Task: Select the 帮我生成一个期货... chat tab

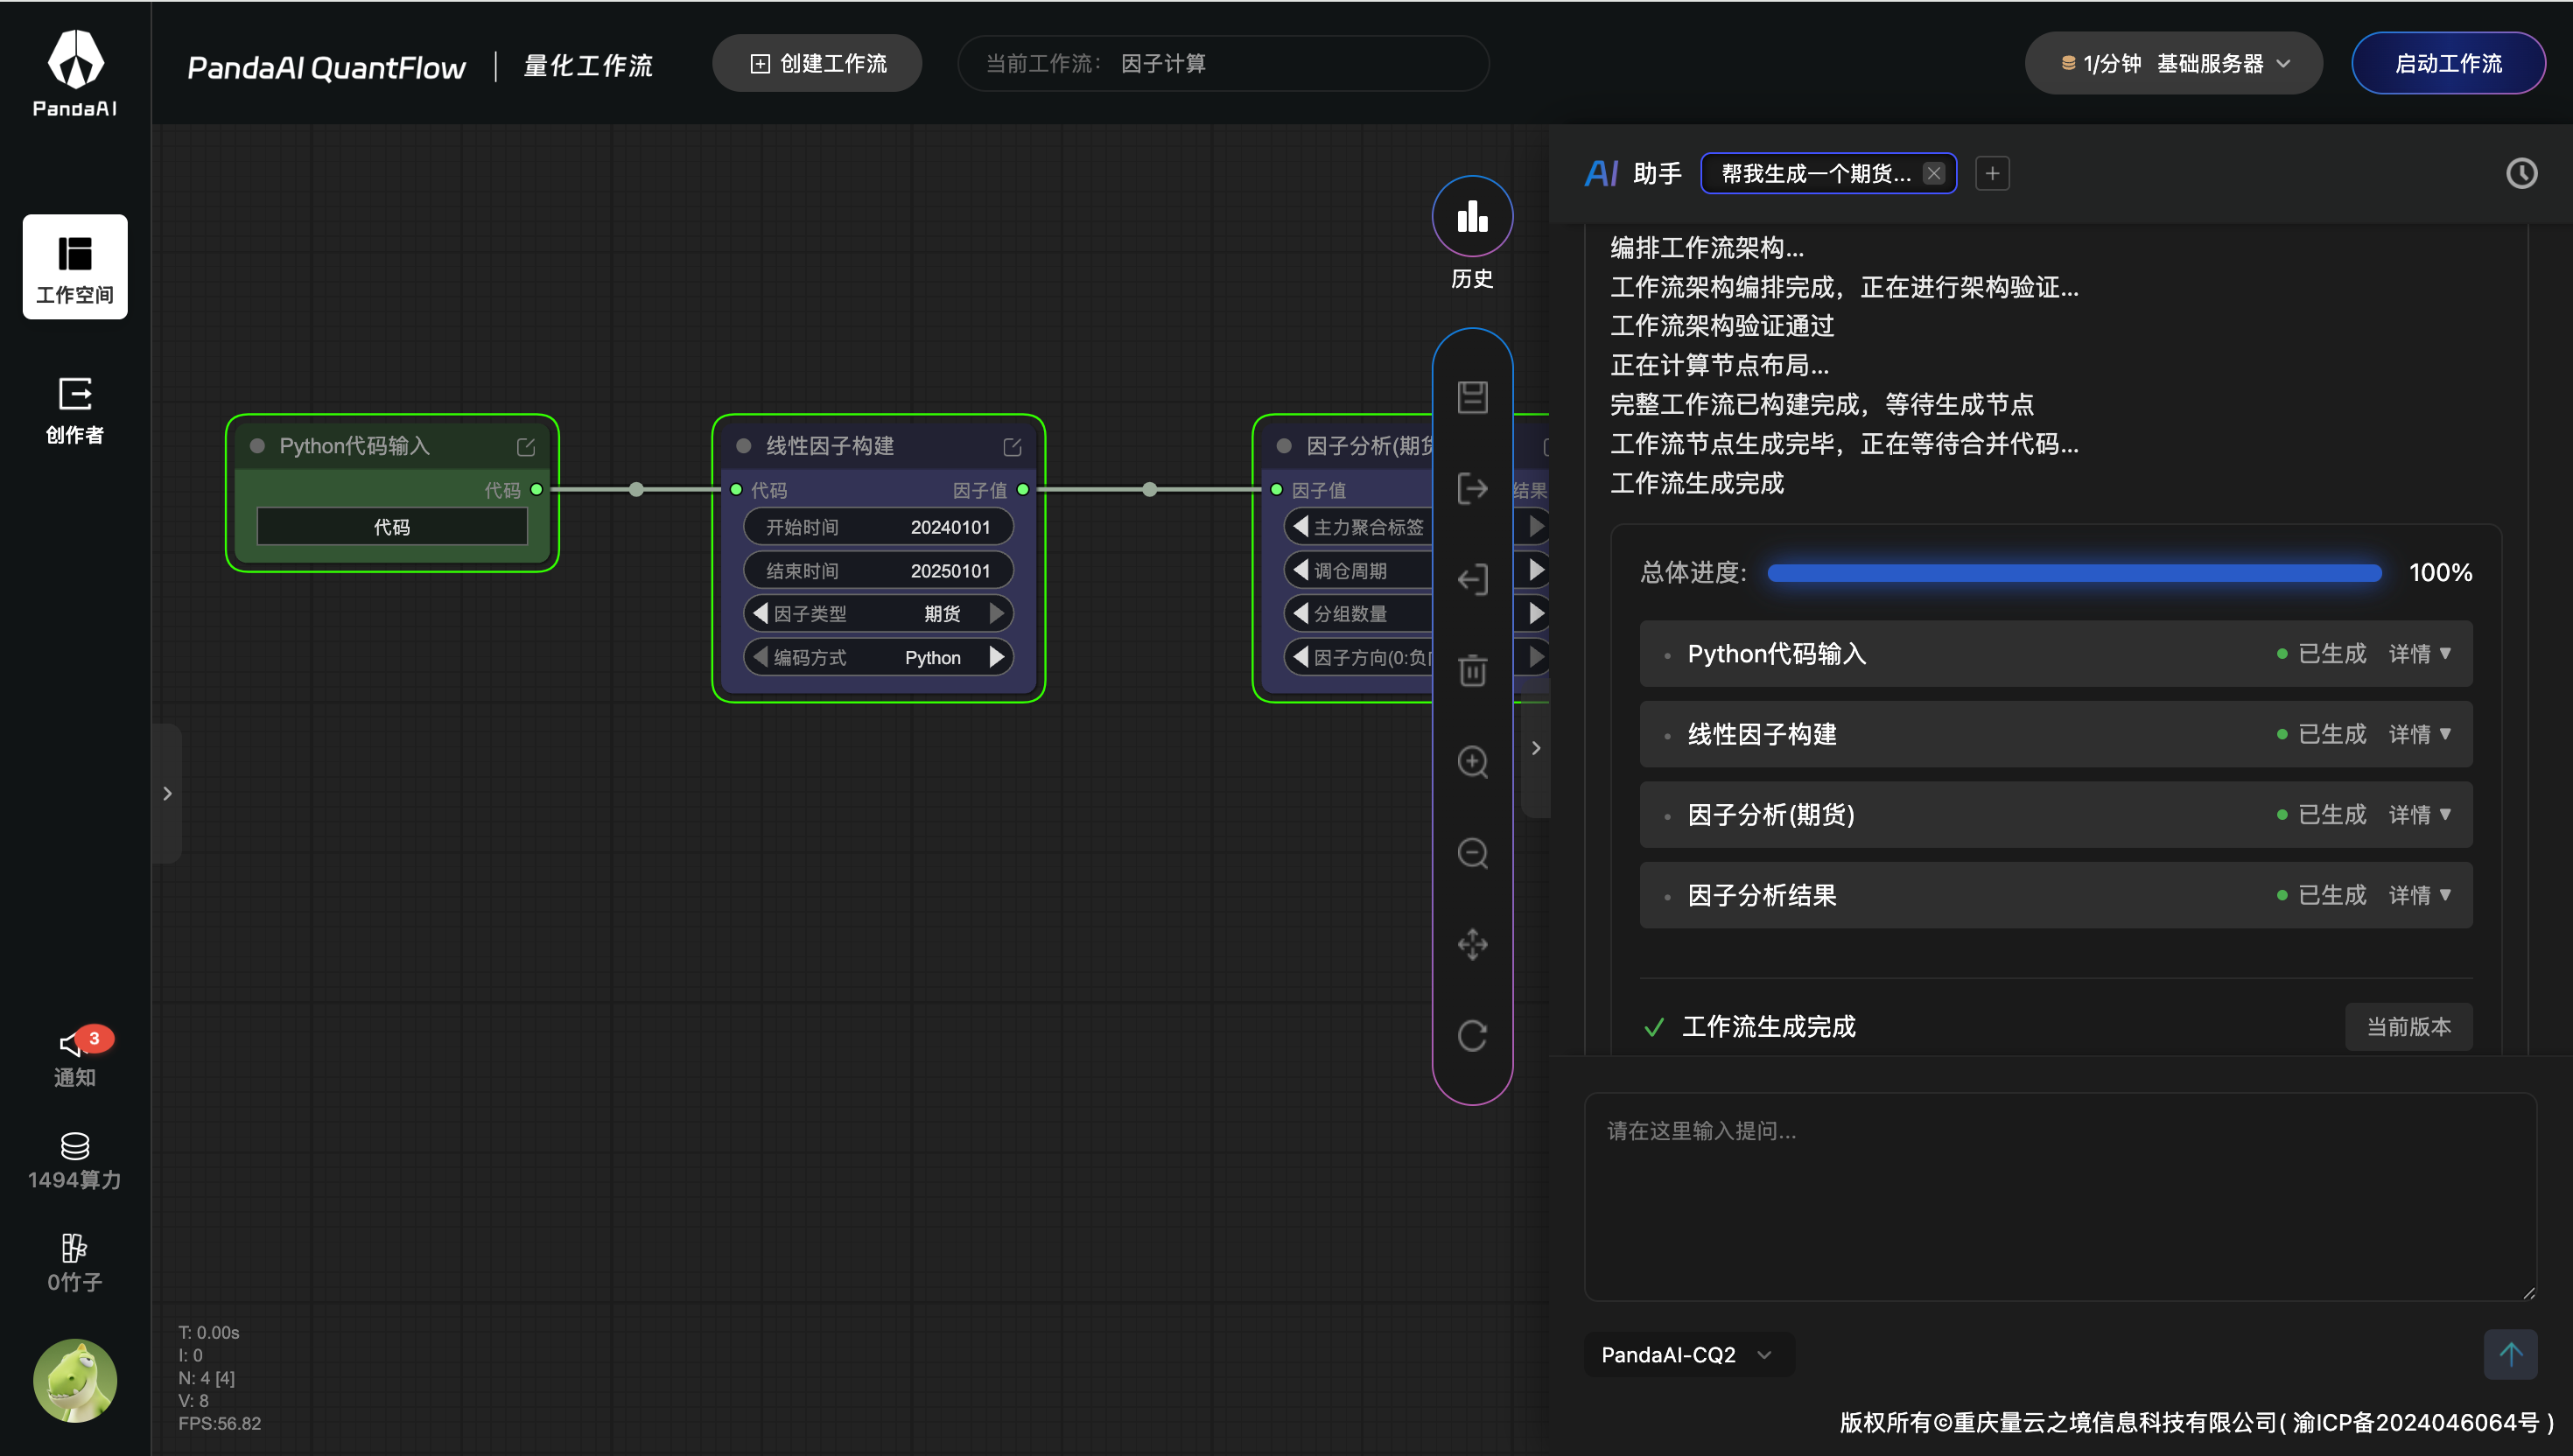Action: 1816,173
